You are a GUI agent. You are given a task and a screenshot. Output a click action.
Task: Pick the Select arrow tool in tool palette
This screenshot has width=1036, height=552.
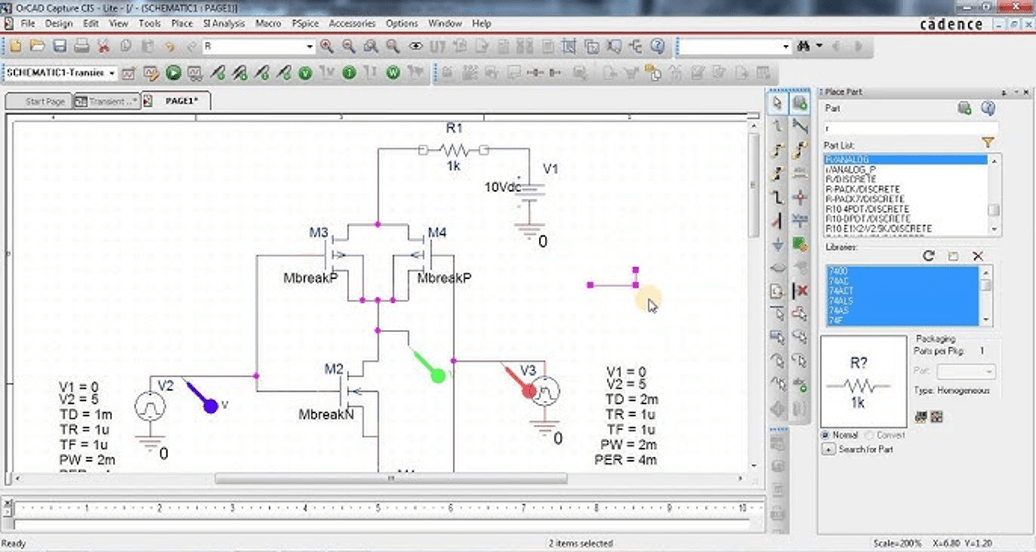[778, 103]
